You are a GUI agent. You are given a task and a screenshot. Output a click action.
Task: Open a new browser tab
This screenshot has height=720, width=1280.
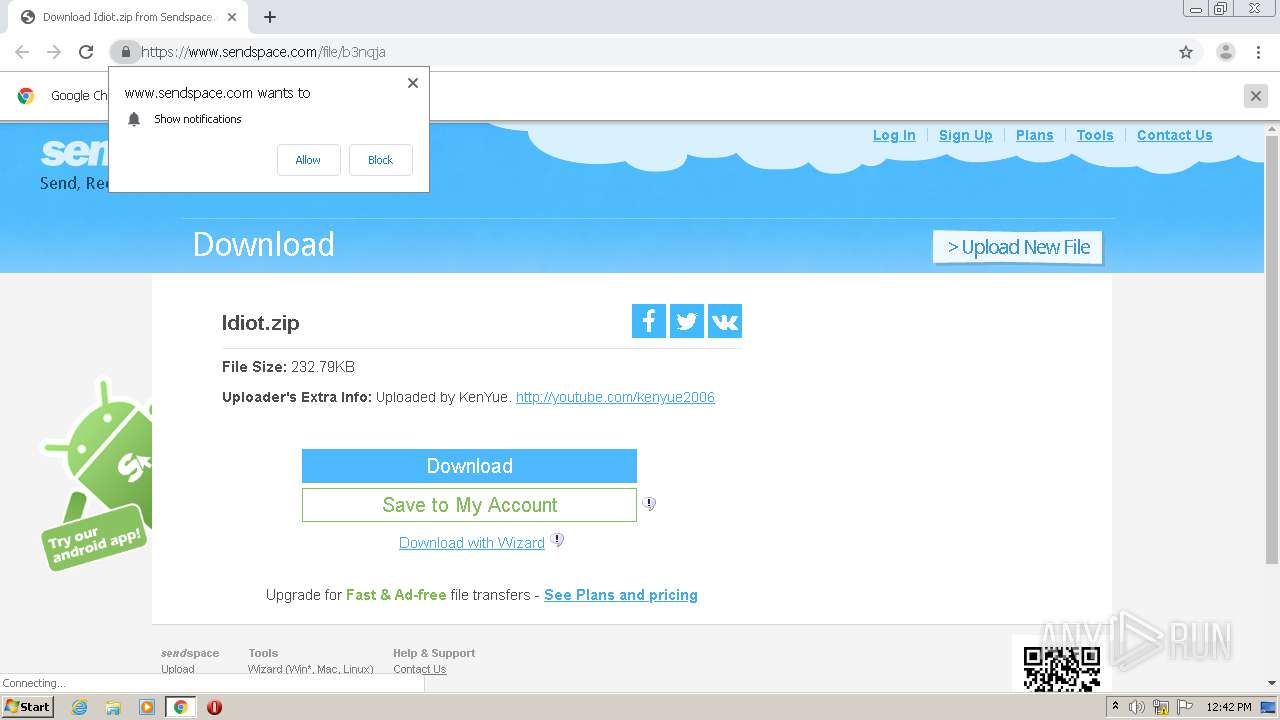coord(270,17)
